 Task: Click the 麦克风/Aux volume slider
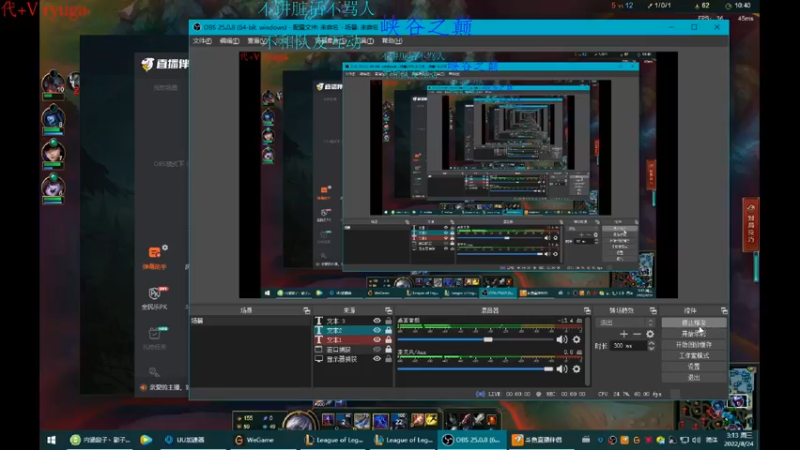476,369
